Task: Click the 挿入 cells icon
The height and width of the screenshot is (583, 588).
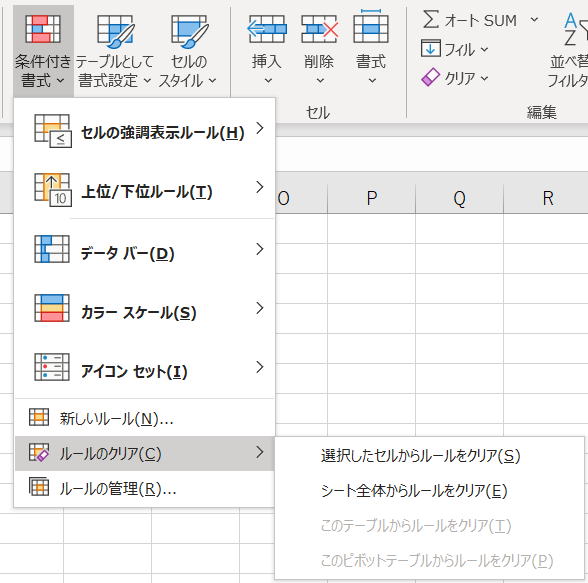Action: click(267, 29)
